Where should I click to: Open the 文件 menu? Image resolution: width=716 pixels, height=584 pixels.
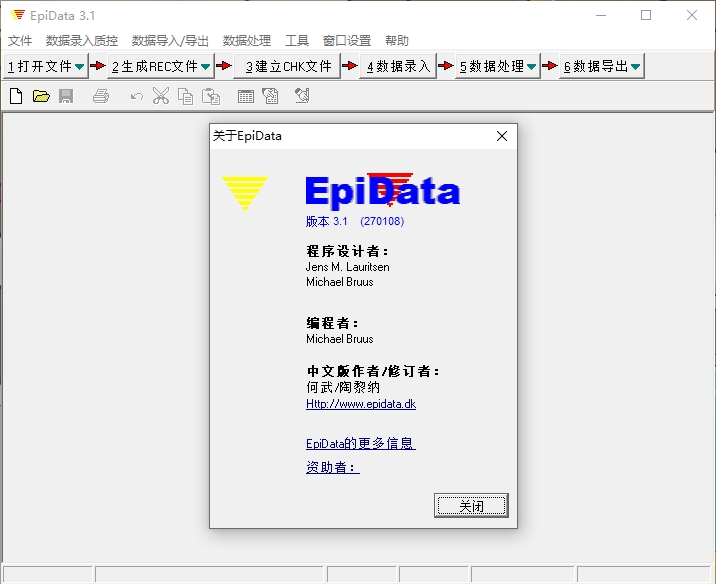tap(20, 41)
